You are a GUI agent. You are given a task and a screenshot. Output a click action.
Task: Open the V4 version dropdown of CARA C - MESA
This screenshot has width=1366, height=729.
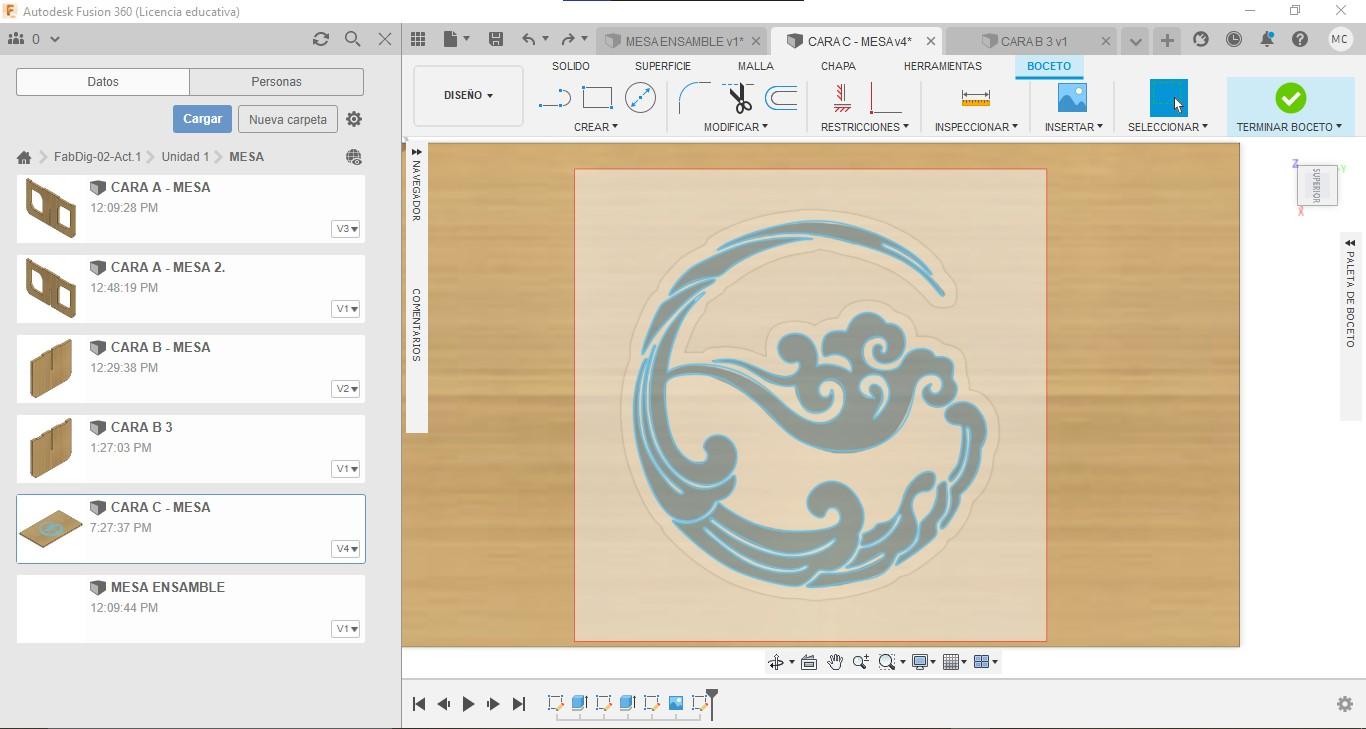[345, 549]
